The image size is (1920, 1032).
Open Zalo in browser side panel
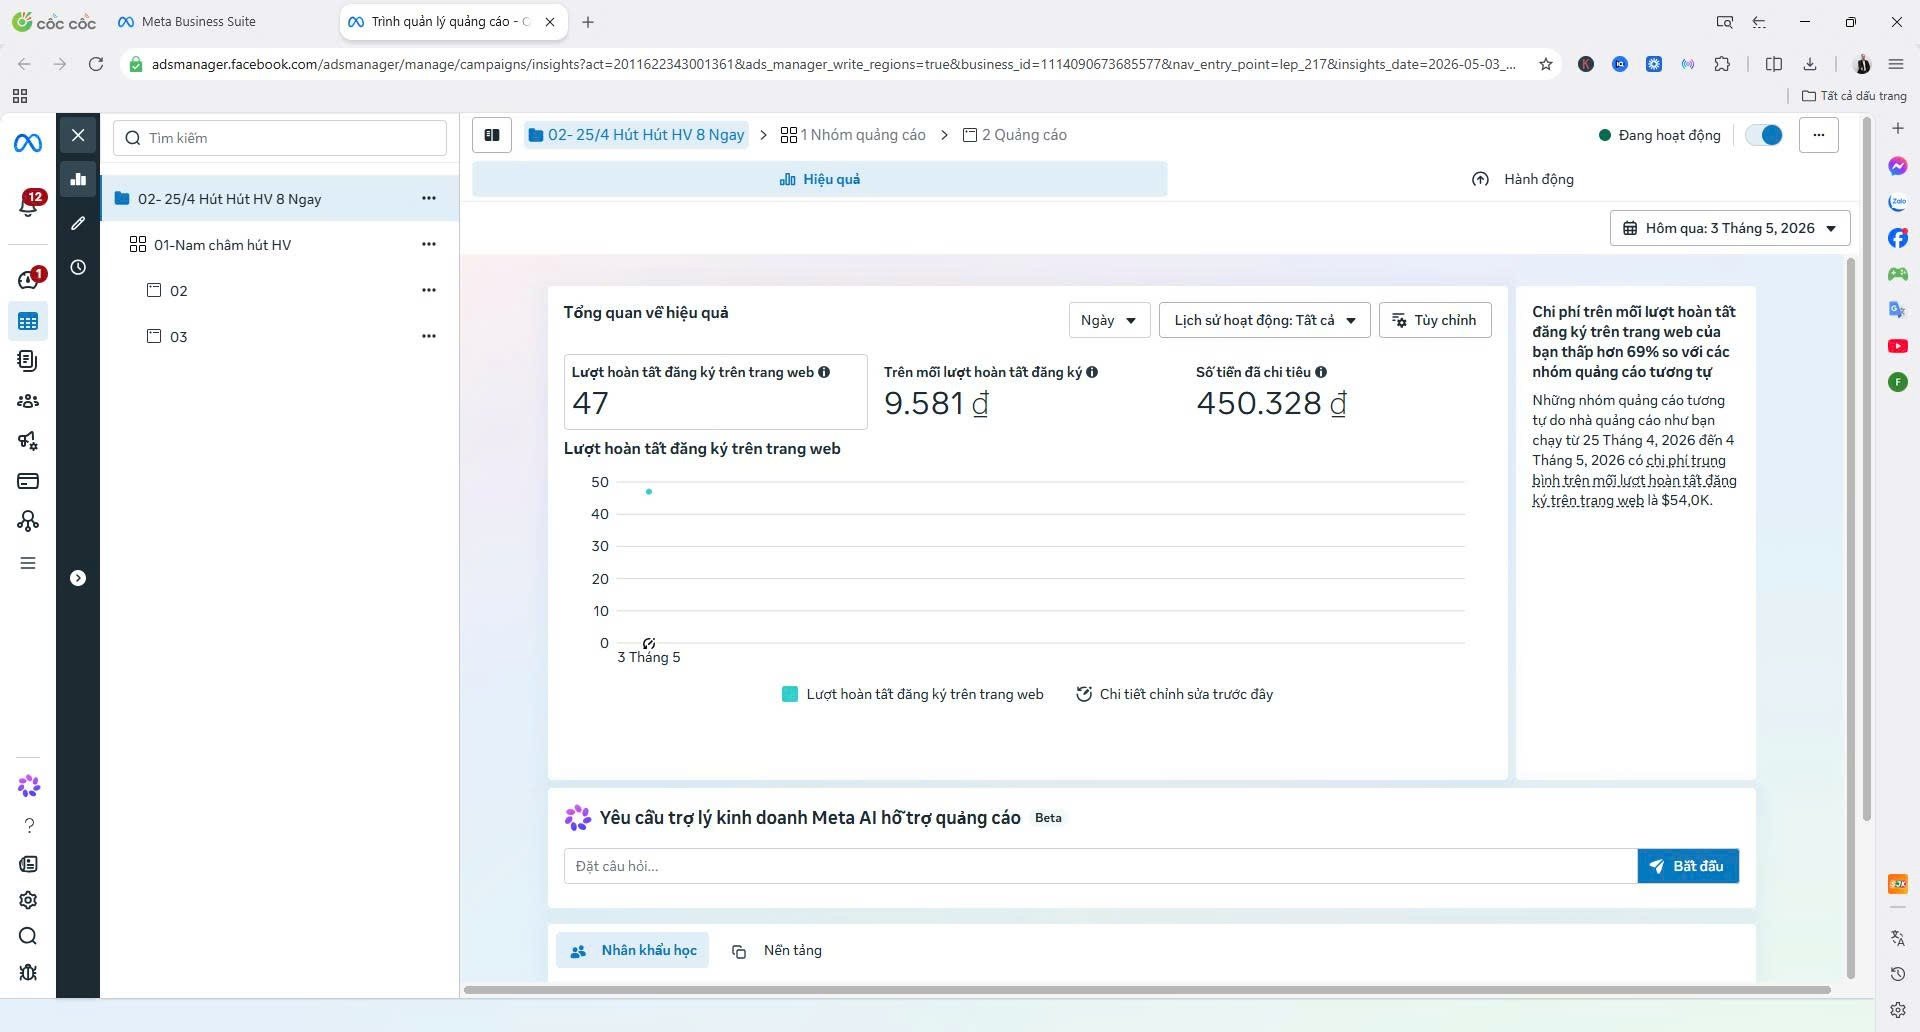[1898, 202]
